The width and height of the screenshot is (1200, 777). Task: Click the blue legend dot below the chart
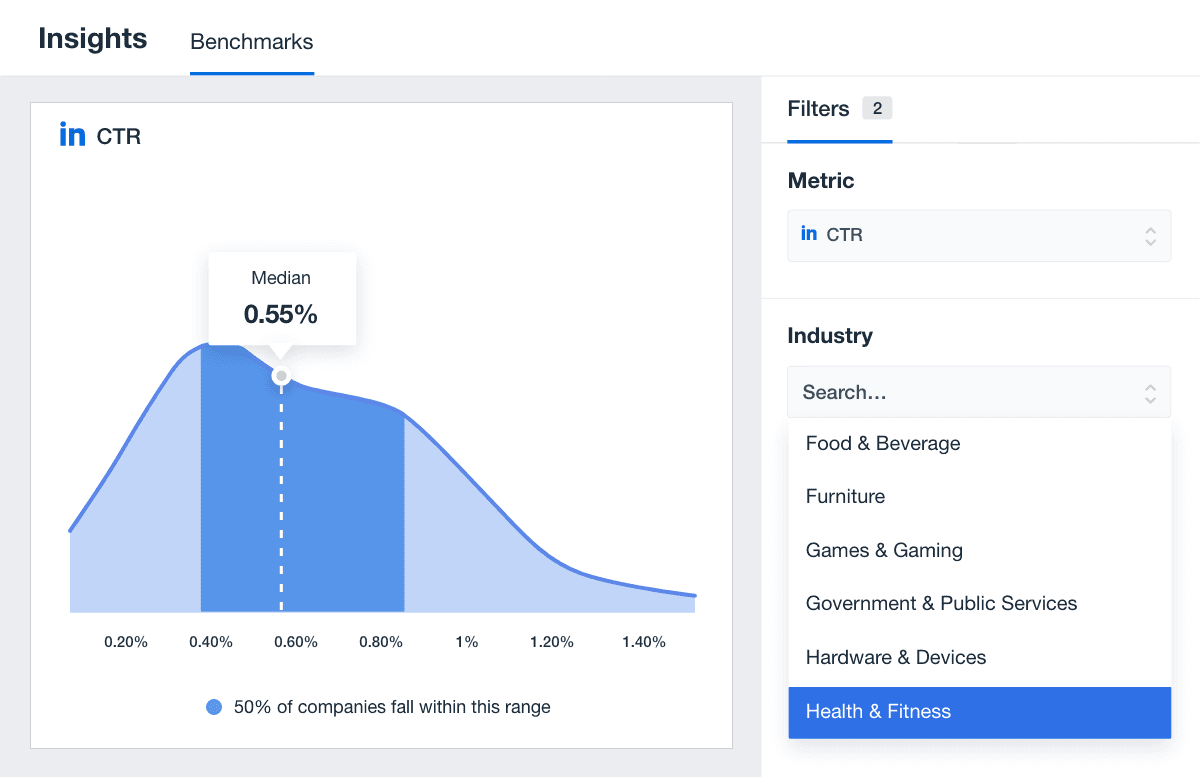coord(214,707)
